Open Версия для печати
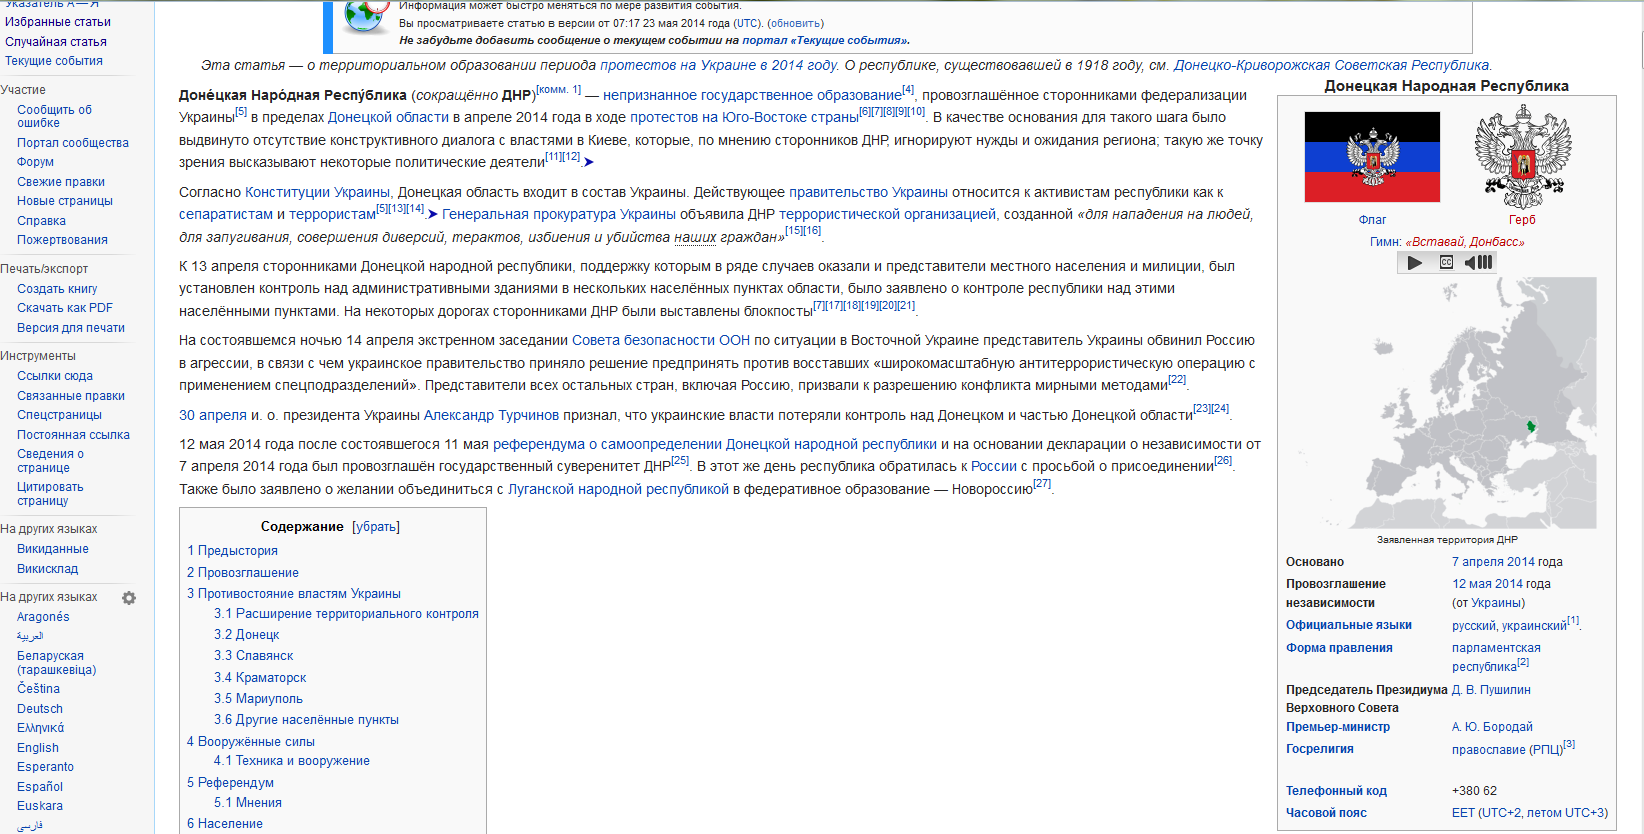The width and height of the screenshot is (1644, 834). 71,328
